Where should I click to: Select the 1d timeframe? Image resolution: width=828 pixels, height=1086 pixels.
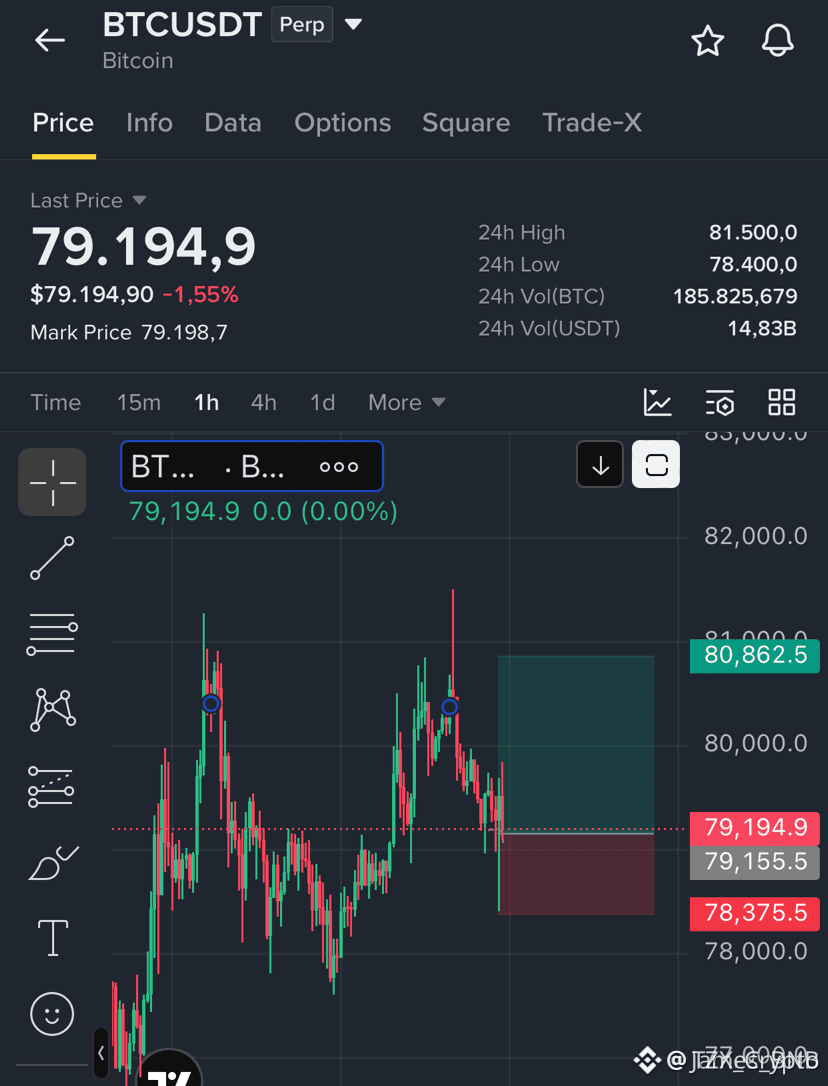(322, 402)
